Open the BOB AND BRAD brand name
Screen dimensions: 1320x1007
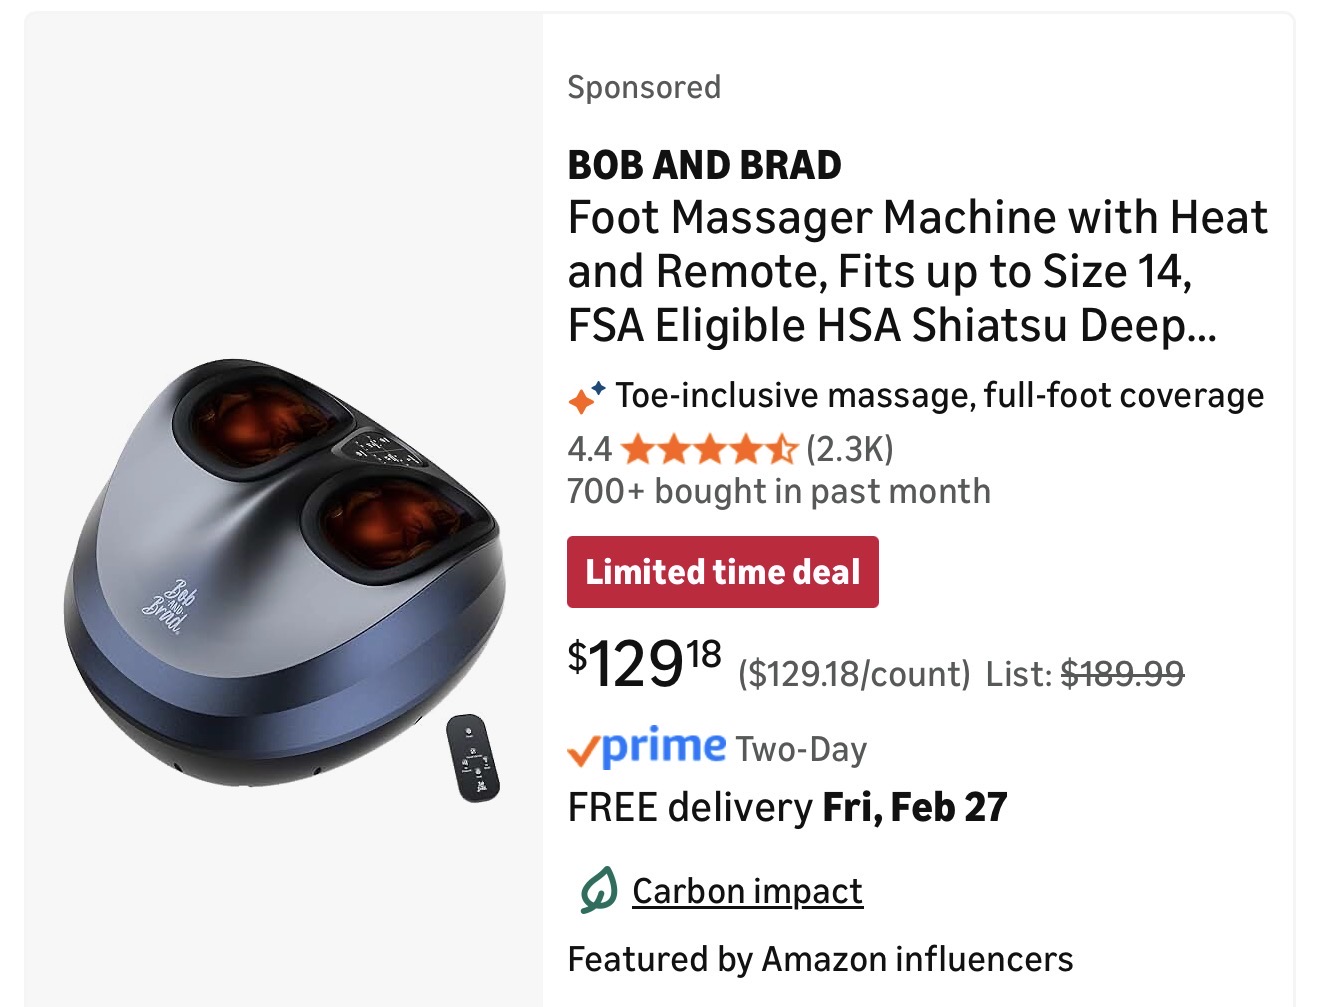coord(704,166)
